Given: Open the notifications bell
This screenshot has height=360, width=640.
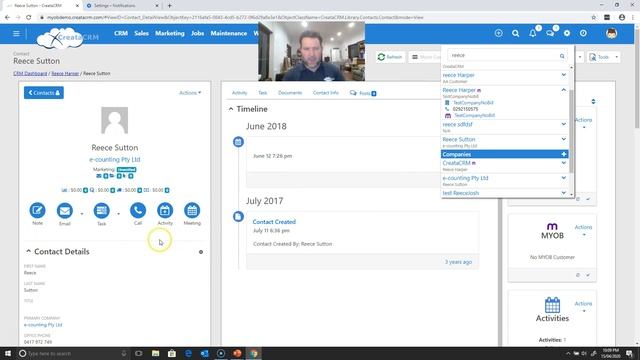Looking at the screenshot, I should (533, 33).
